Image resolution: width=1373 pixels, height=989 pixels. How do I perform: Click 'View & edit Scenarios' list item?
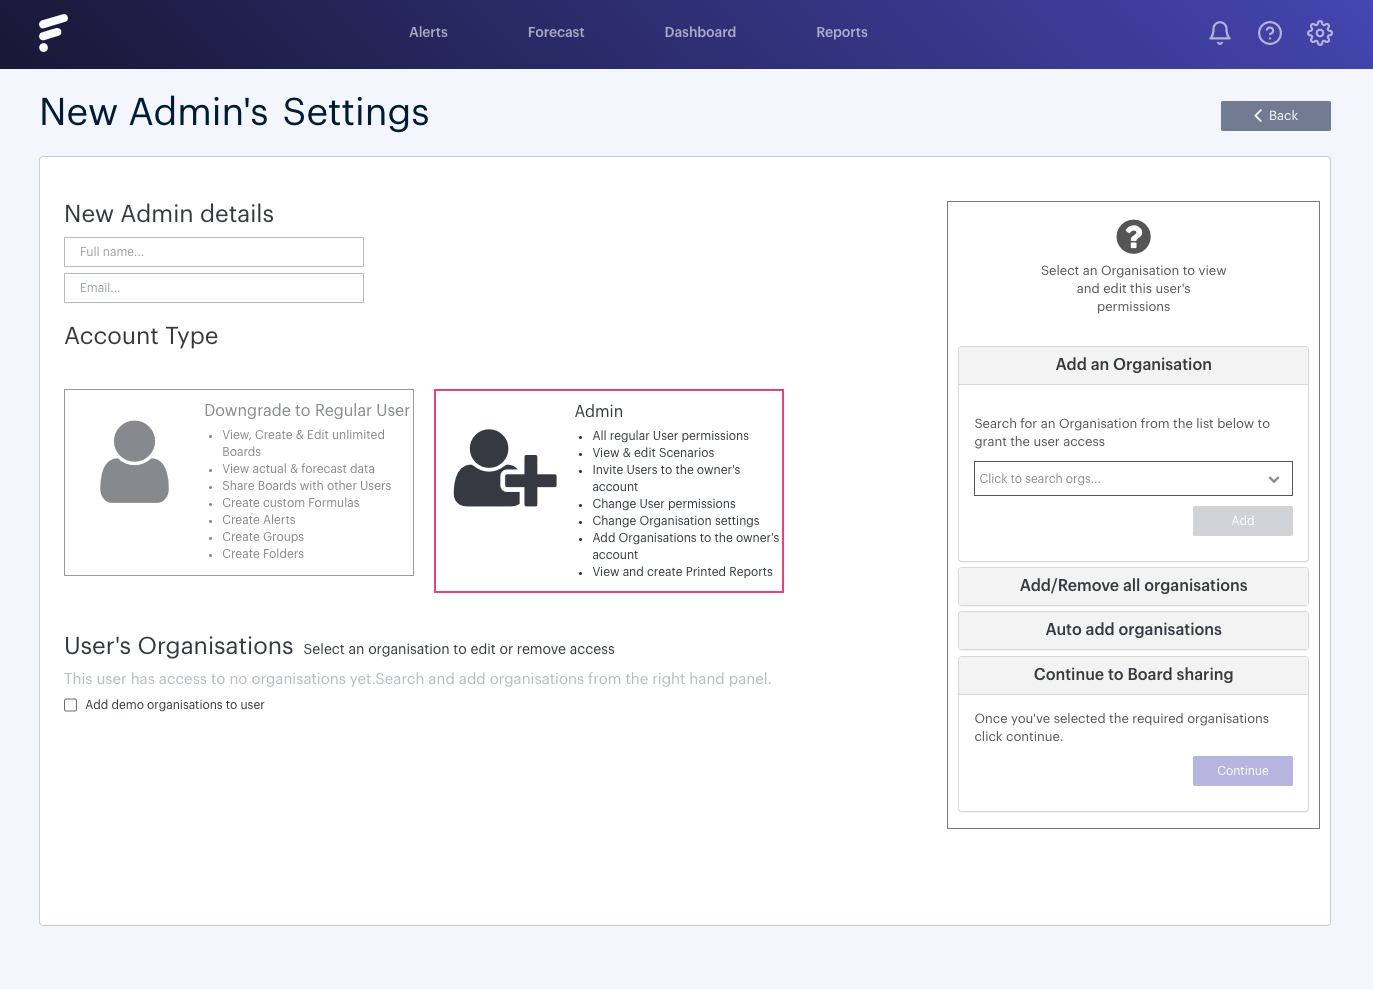653,453
